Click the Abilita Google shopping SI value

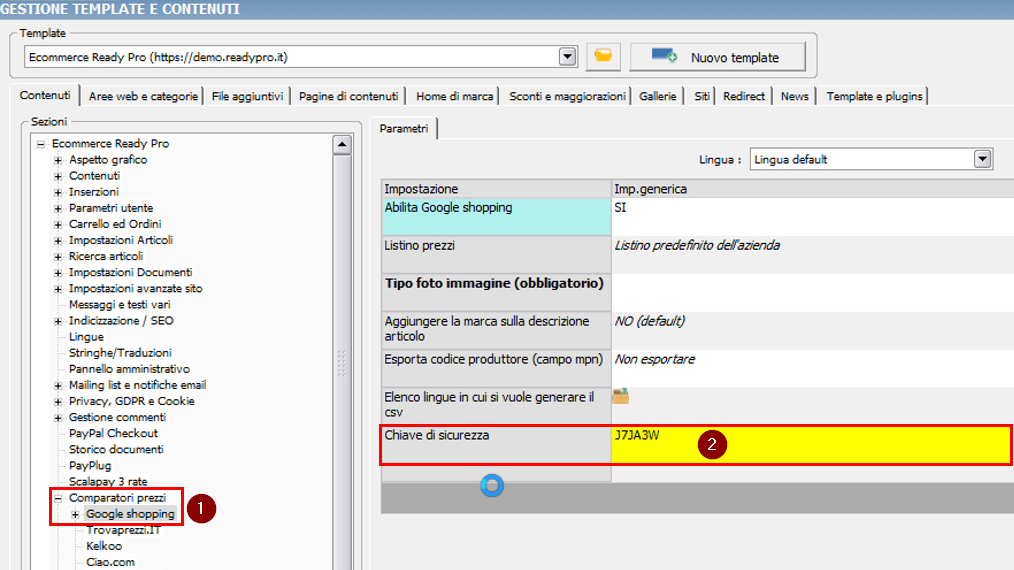[x=812, y=217]
